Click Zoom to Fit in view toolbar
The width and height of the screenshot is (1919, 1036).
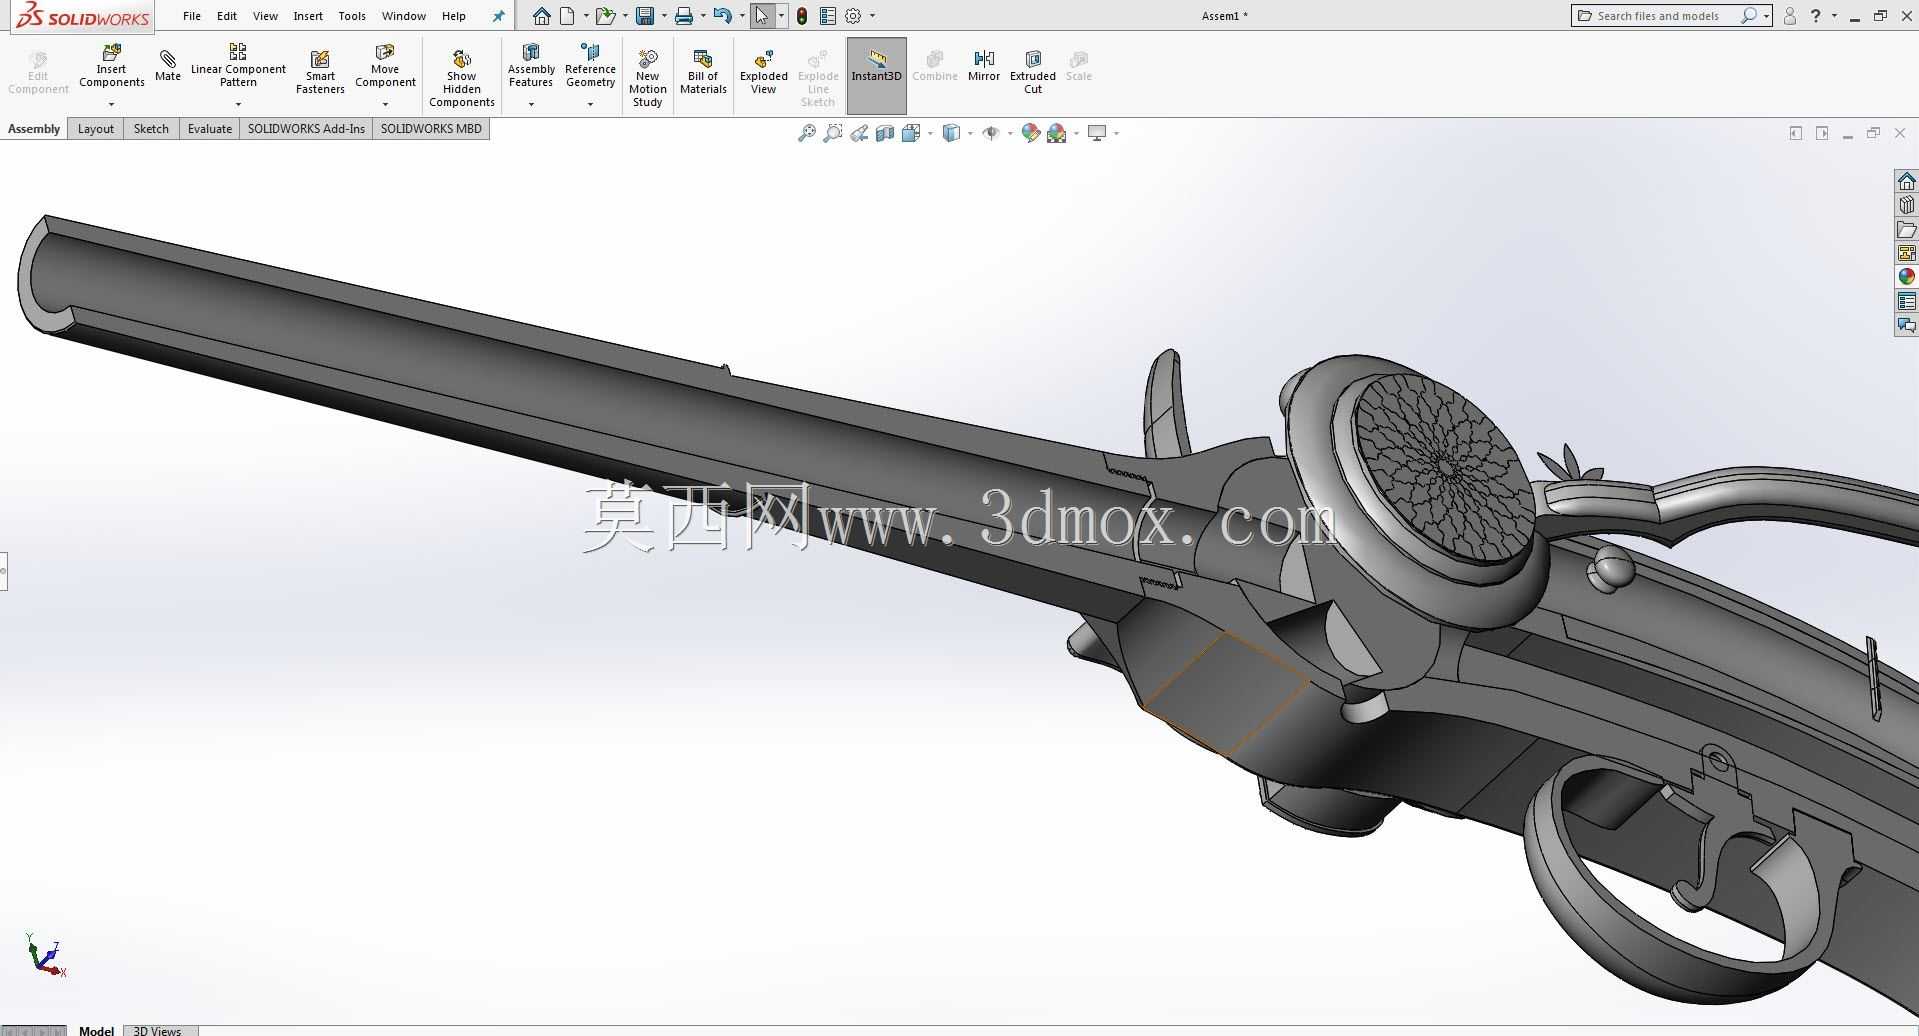tap(806, 133)
